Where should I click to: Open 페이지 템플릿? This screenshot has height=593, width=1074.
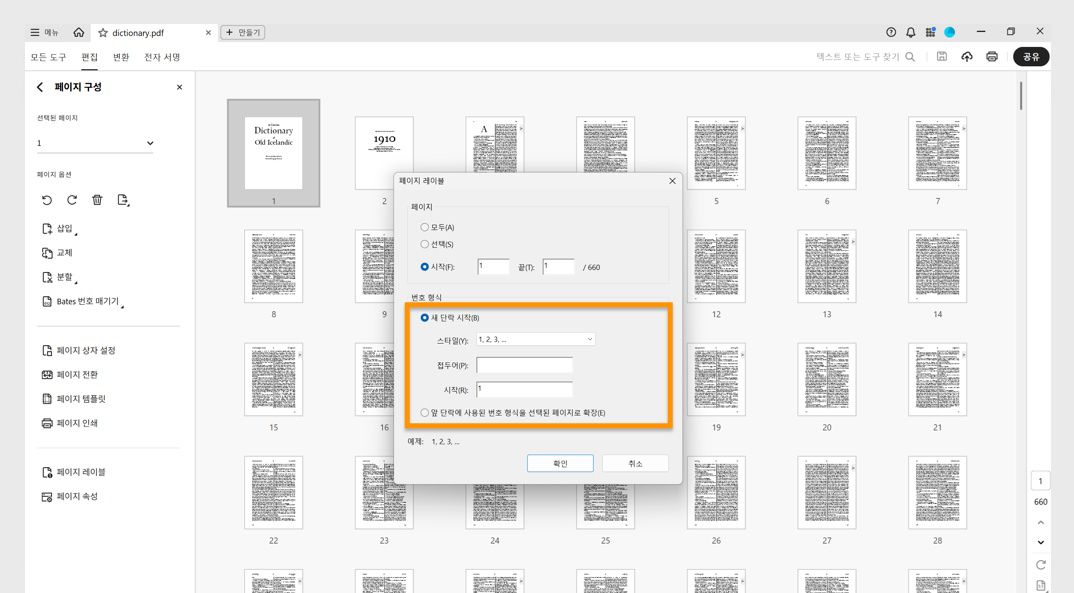[74, 399]
